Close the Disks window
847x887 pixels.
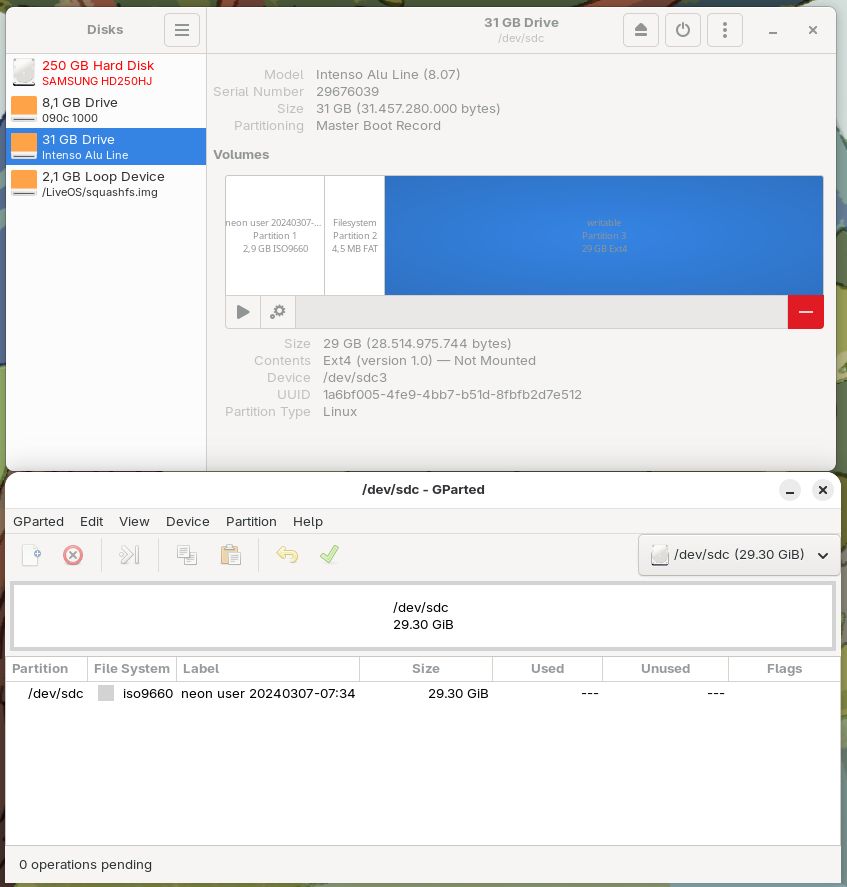pos(812,30)
